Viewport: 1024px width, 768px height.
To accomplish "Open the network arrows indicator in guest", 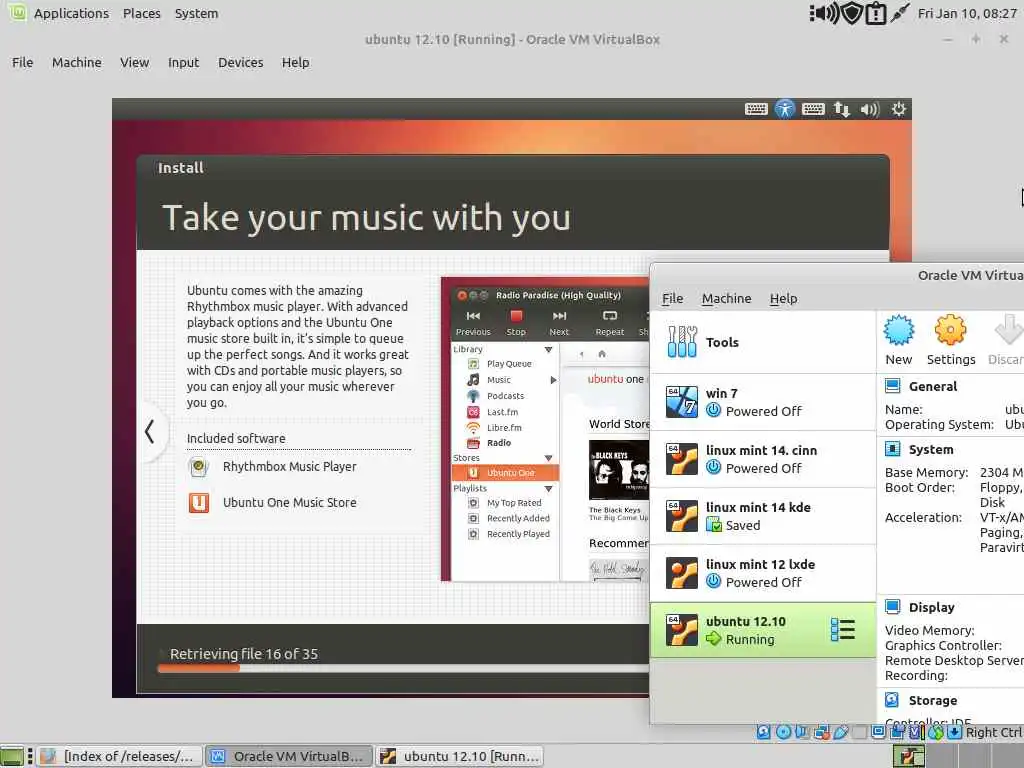I will tap(842, 109).
